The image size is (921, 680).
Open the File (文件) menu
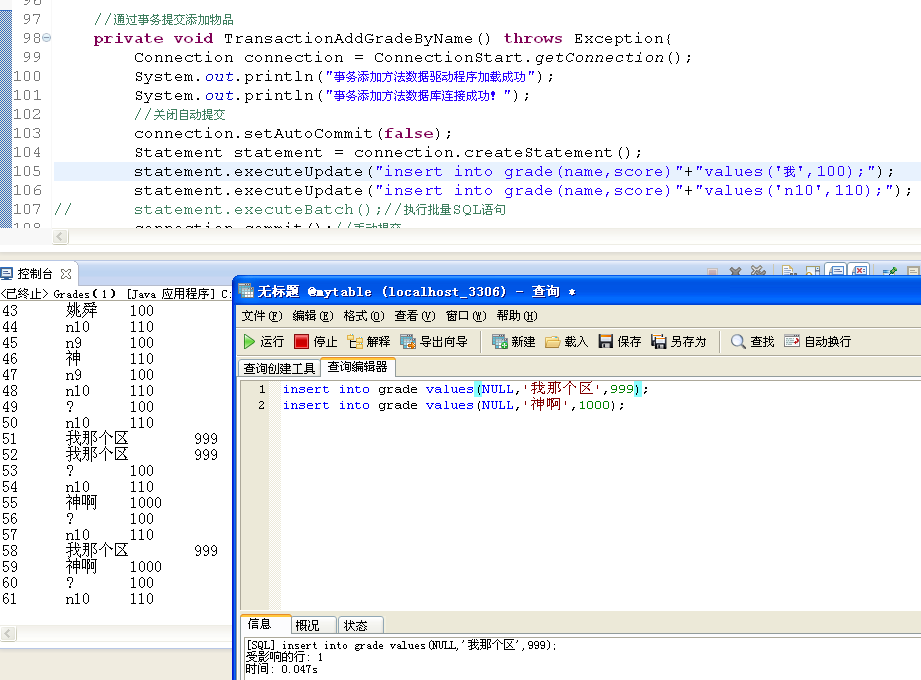[x=261, y=316]
